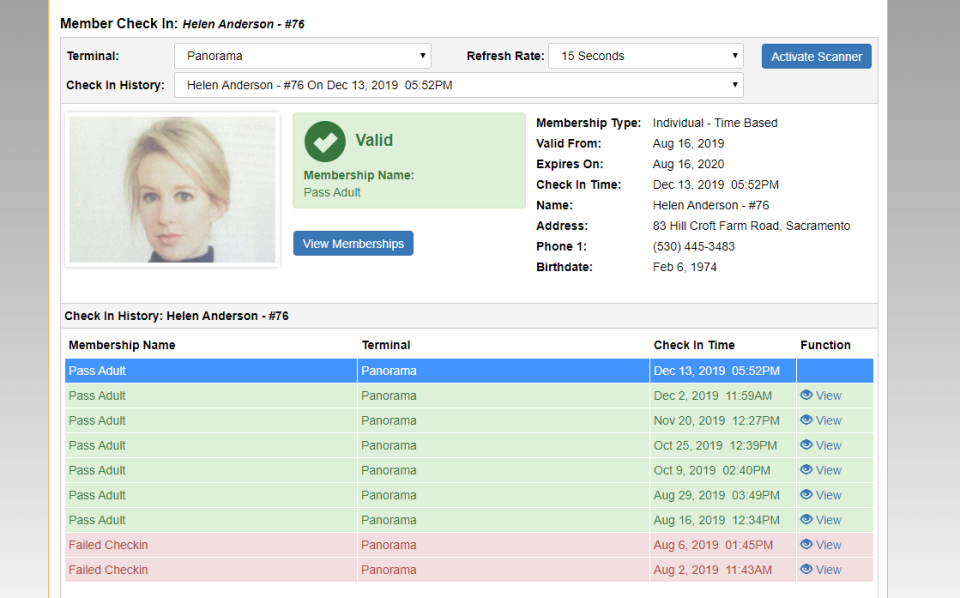Click eye icon for Aug 6 failed check-in
This screenshot has height=598, width=960.
806,545
